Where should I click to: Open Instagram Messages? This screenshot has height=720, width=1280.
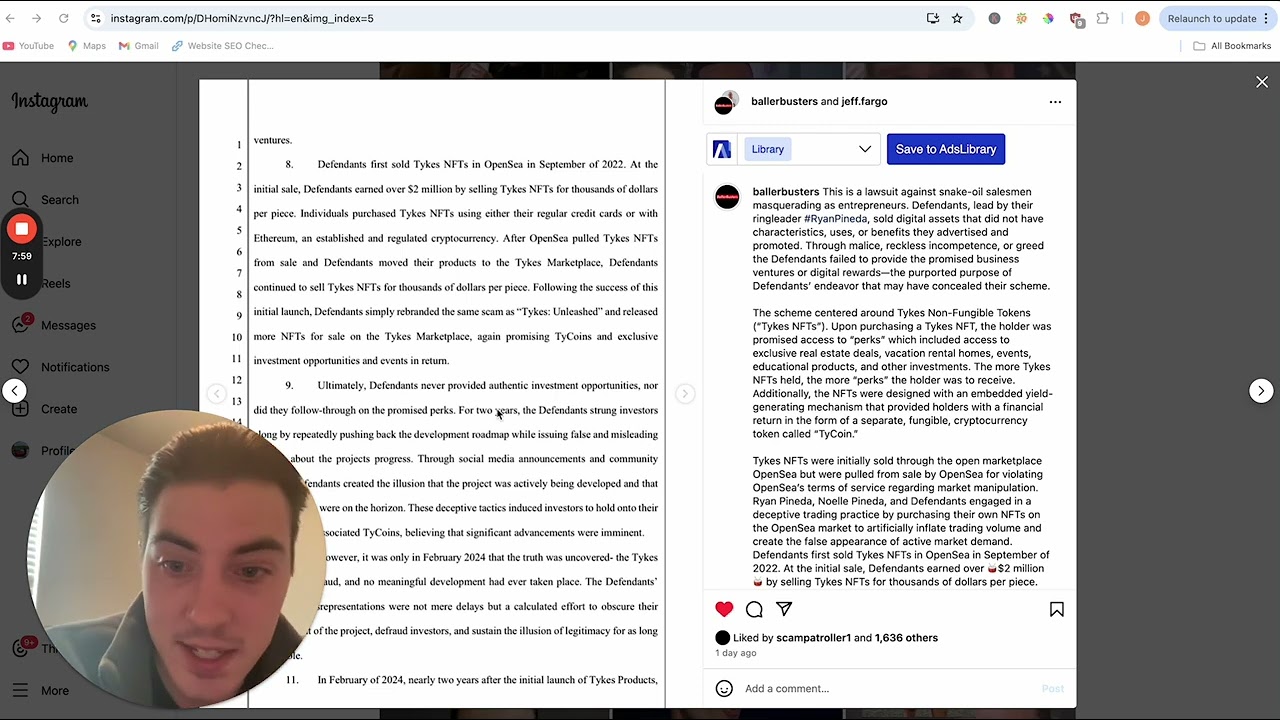pos(55,325)
